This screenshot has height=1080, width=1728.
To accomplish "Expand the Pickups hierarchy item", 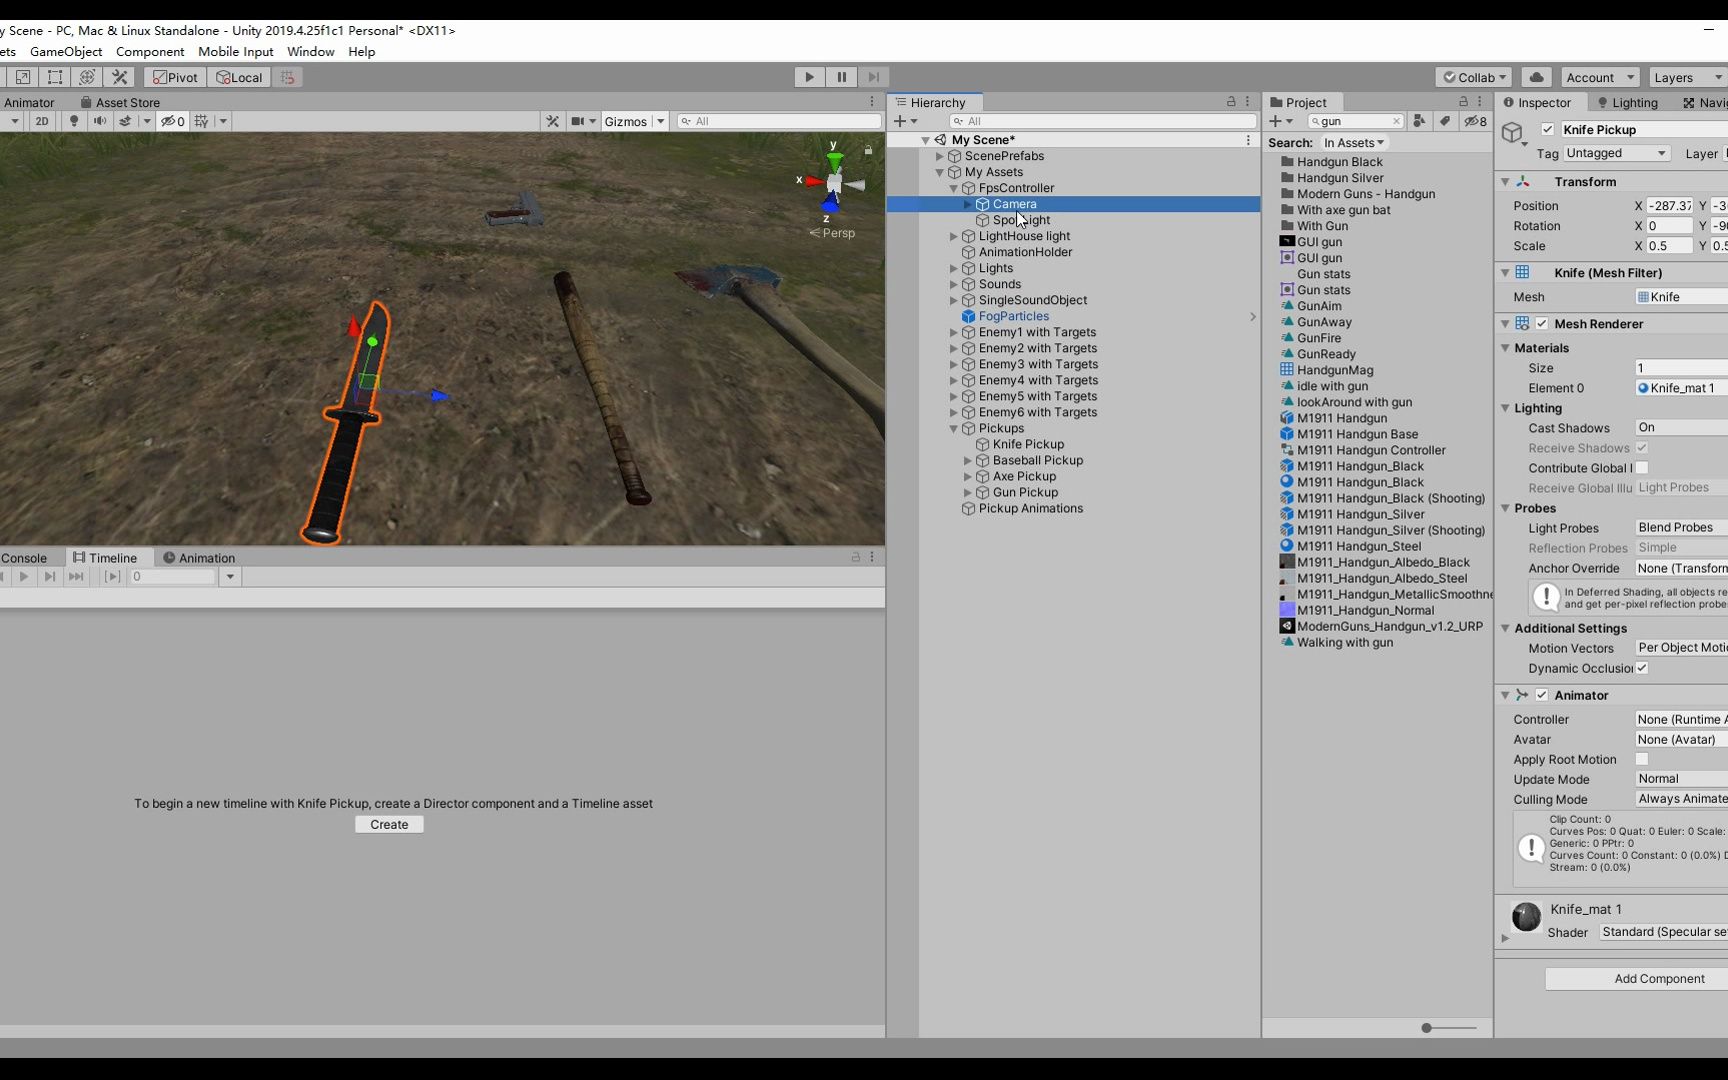I will click(954, 428).
